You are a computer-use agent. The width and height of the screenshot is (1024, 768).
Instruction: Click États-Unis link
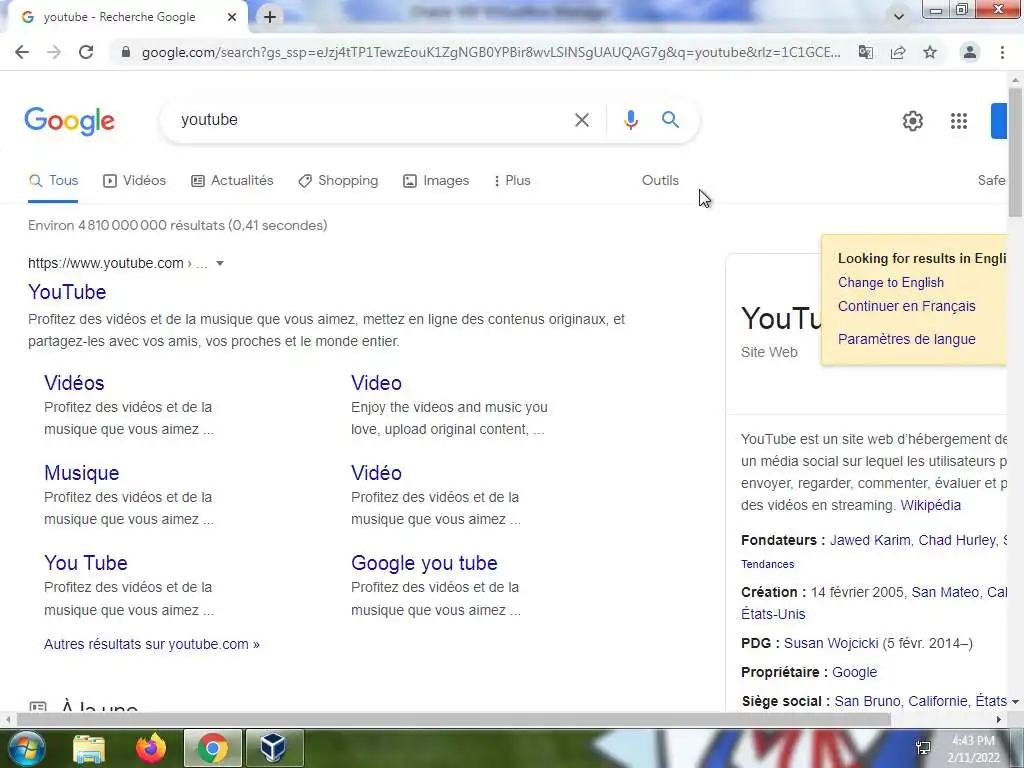[x=773, y=614]
